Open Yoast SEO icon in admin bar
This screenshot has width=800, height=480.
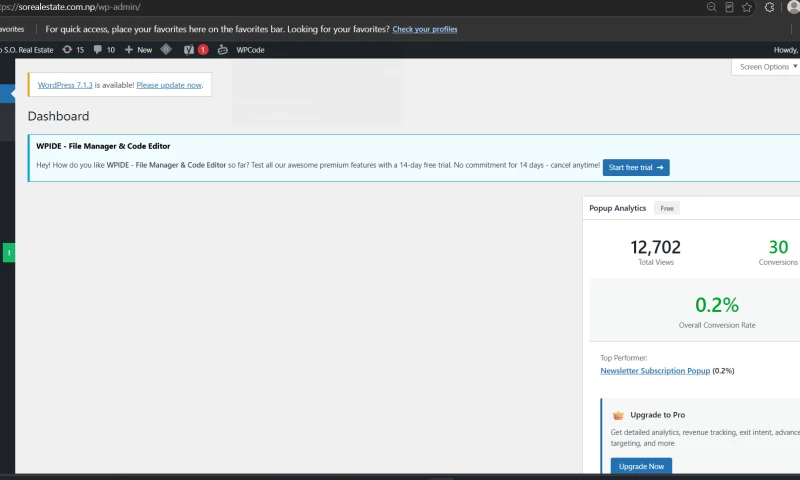coord(189,49)
